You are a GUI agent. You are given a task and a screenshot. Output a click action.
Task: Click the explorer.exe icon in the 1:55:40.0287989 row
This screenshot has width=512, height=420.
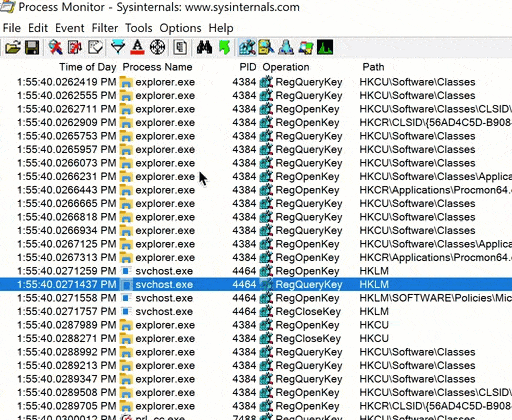pyautogui.click(x=126, y=325)
